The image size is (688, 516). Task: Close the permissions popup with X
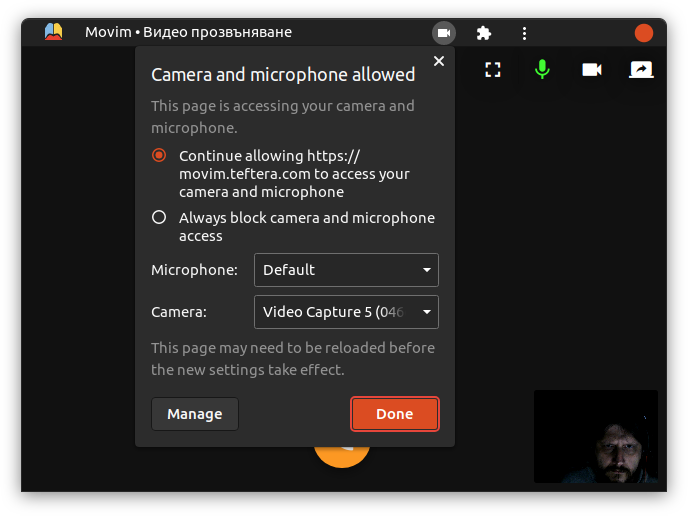coord(438,61)
